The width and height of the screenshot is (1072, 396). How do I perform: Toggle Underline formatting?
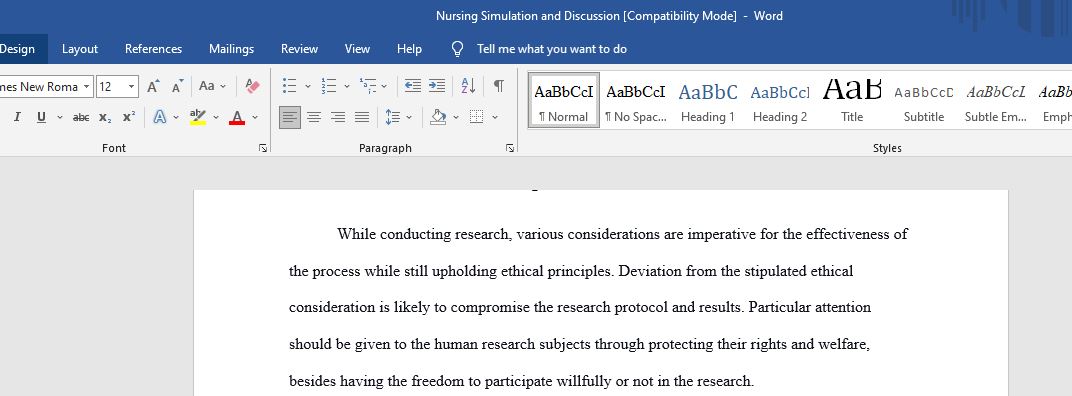[x=41, y=117]
